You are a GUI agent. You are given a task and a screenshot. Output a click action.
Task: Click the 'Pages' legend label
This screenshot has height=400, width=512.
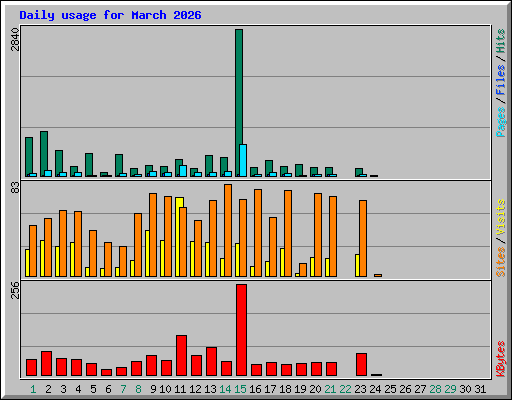click(500, 122)
